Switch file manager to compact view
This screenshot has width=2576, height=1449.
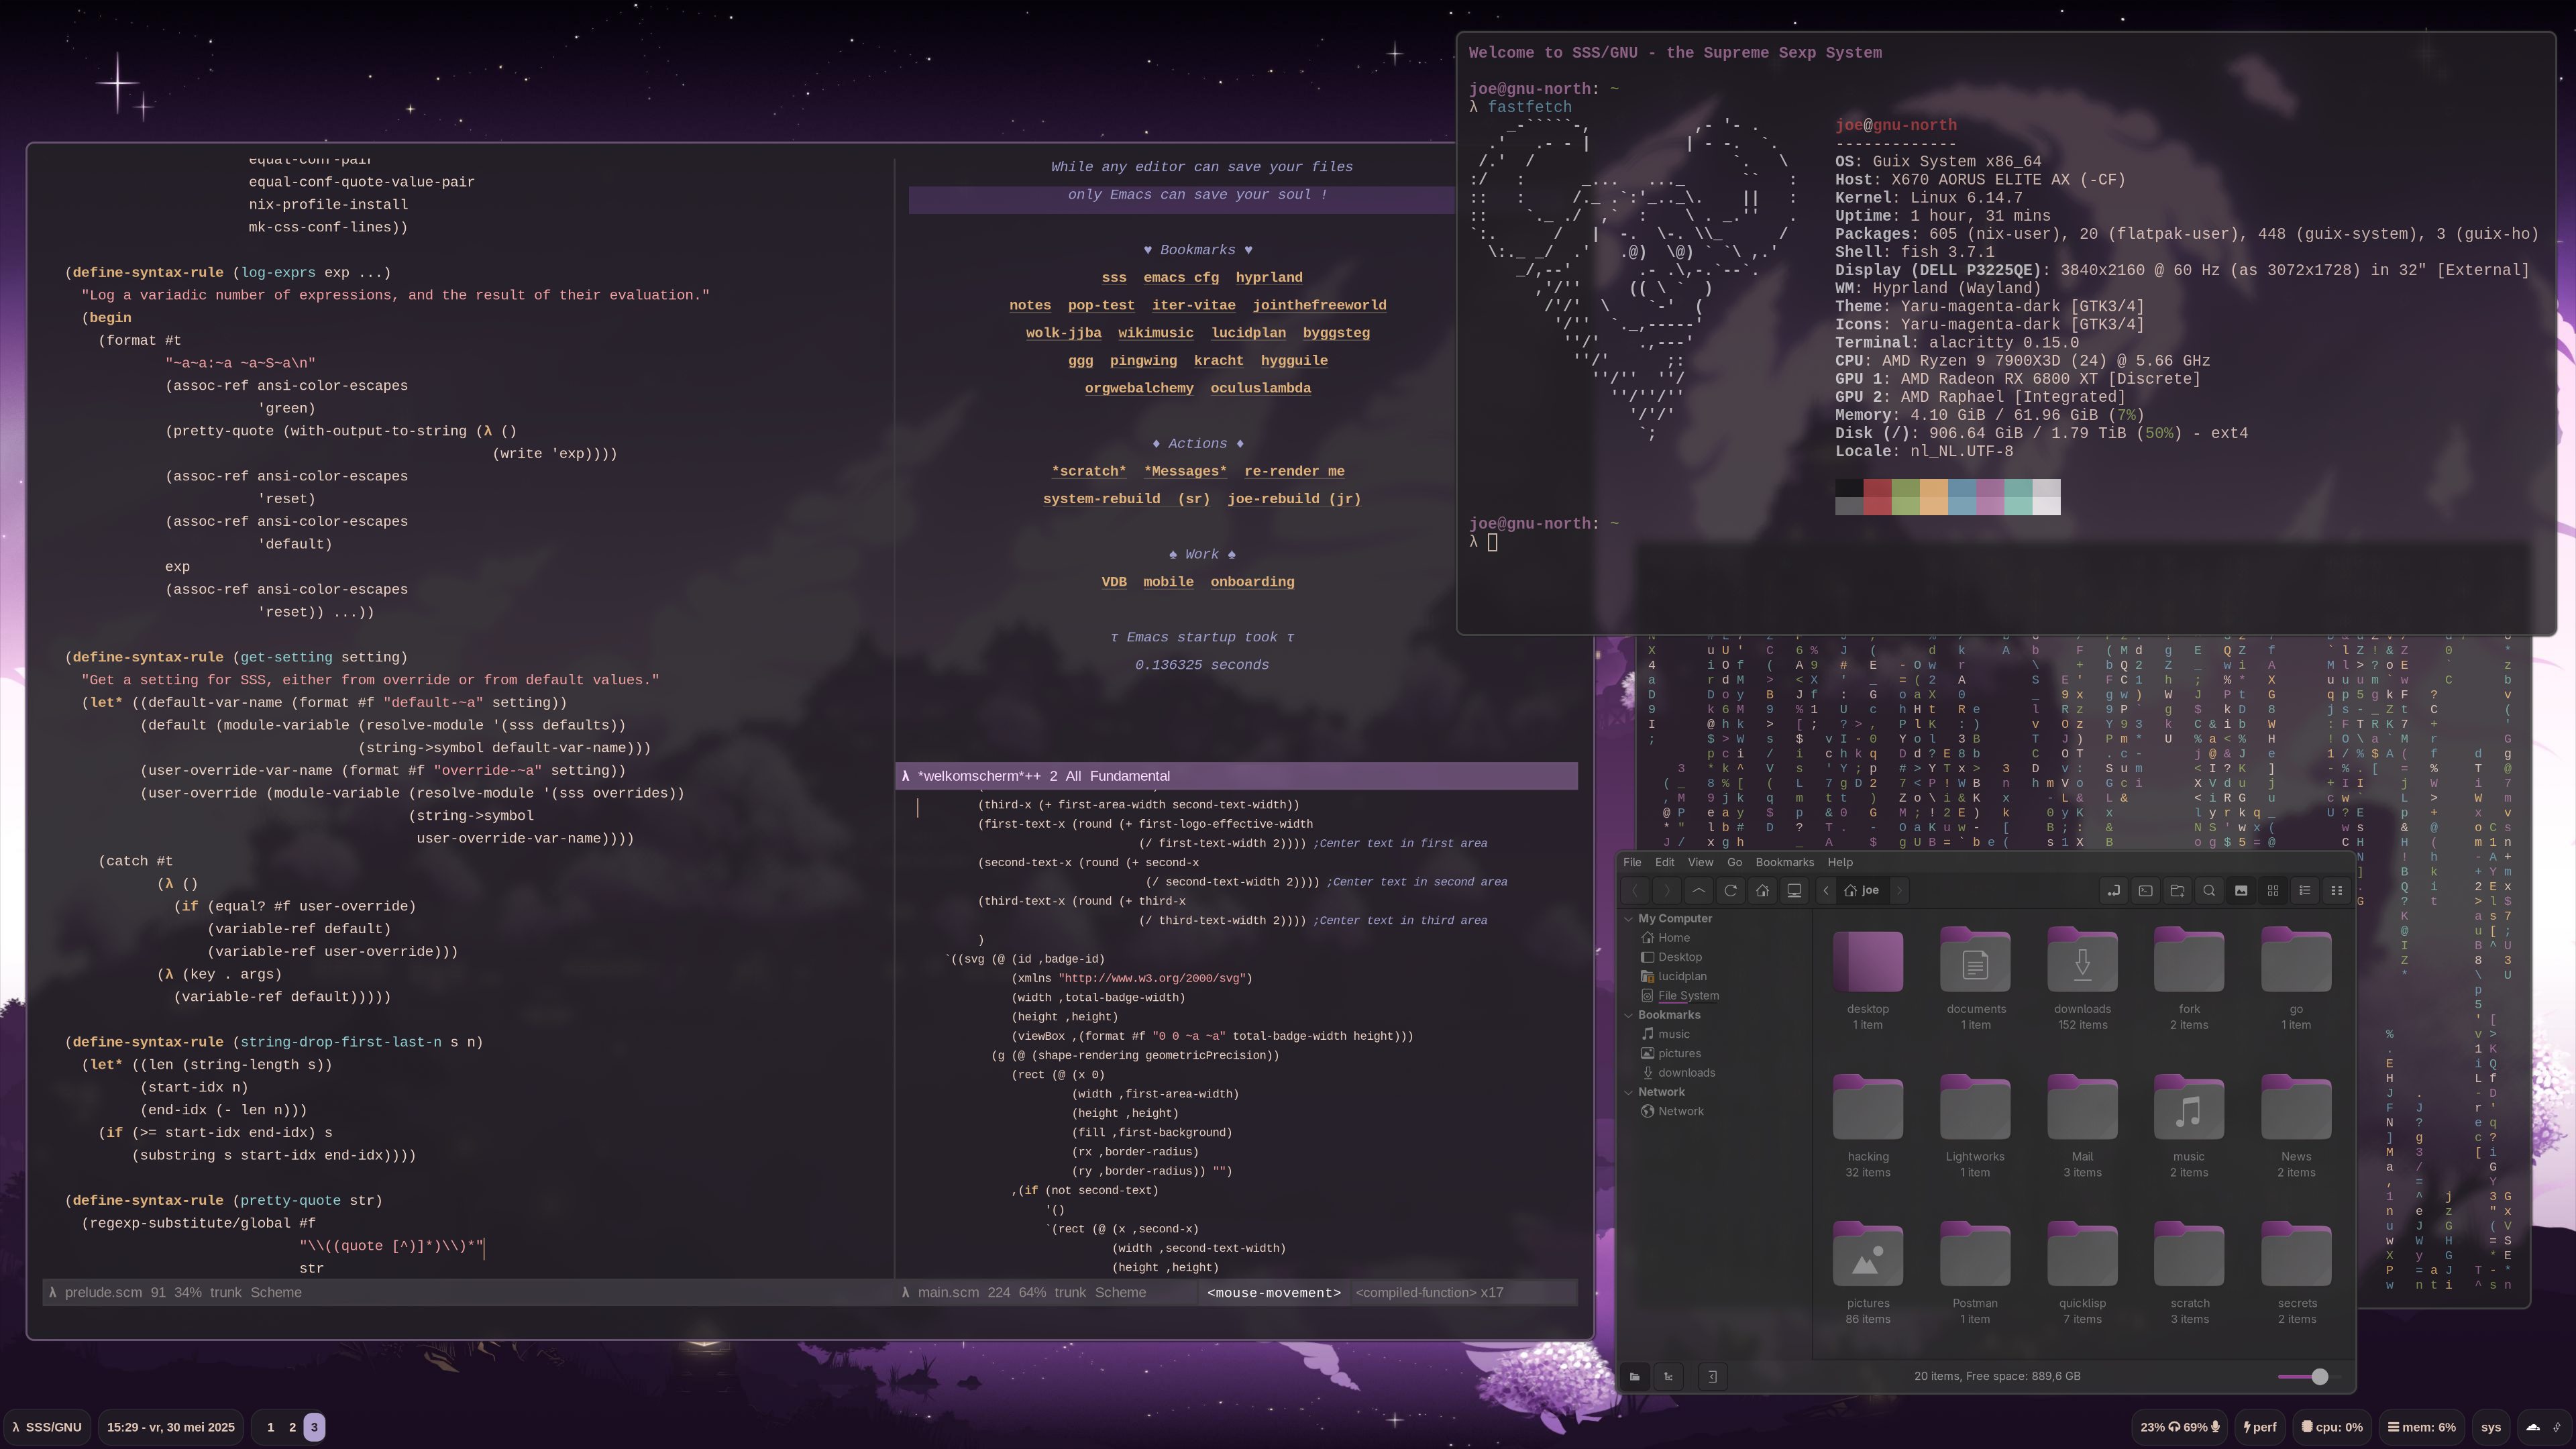click(2337, 890)
